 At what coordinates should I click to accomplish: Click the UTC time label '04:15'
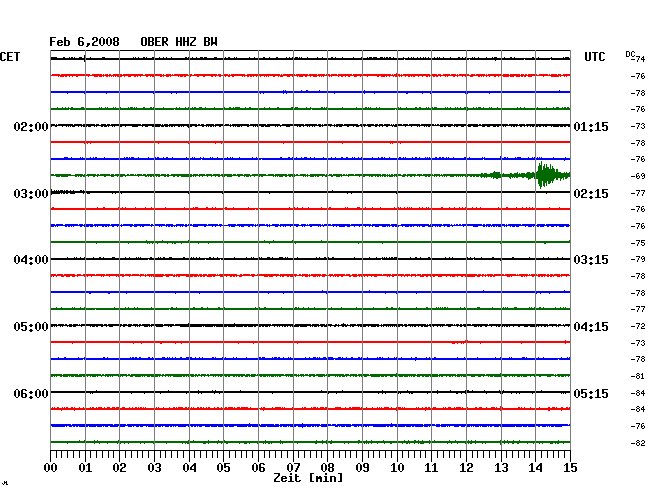coord(591,327)
